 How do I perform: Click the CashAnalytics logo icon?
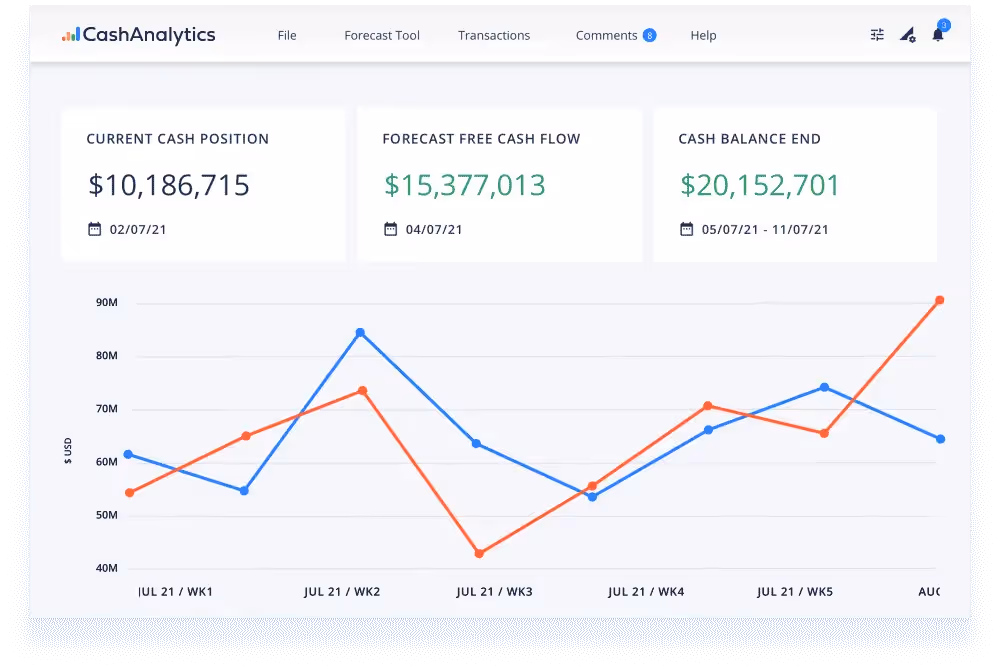[74, 34]
